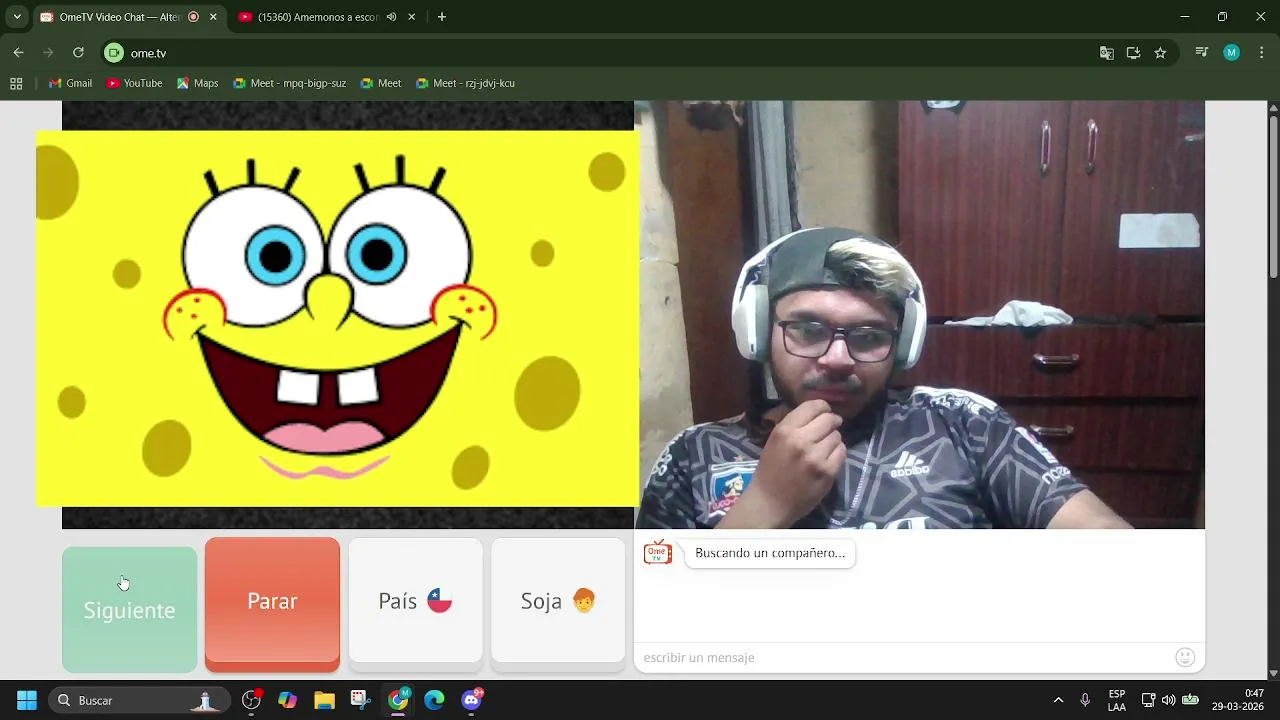The width and height of the screenshot is (1280, 720).
Task: Close the OmeTV Video Chat tab
Action: [213, 17]
